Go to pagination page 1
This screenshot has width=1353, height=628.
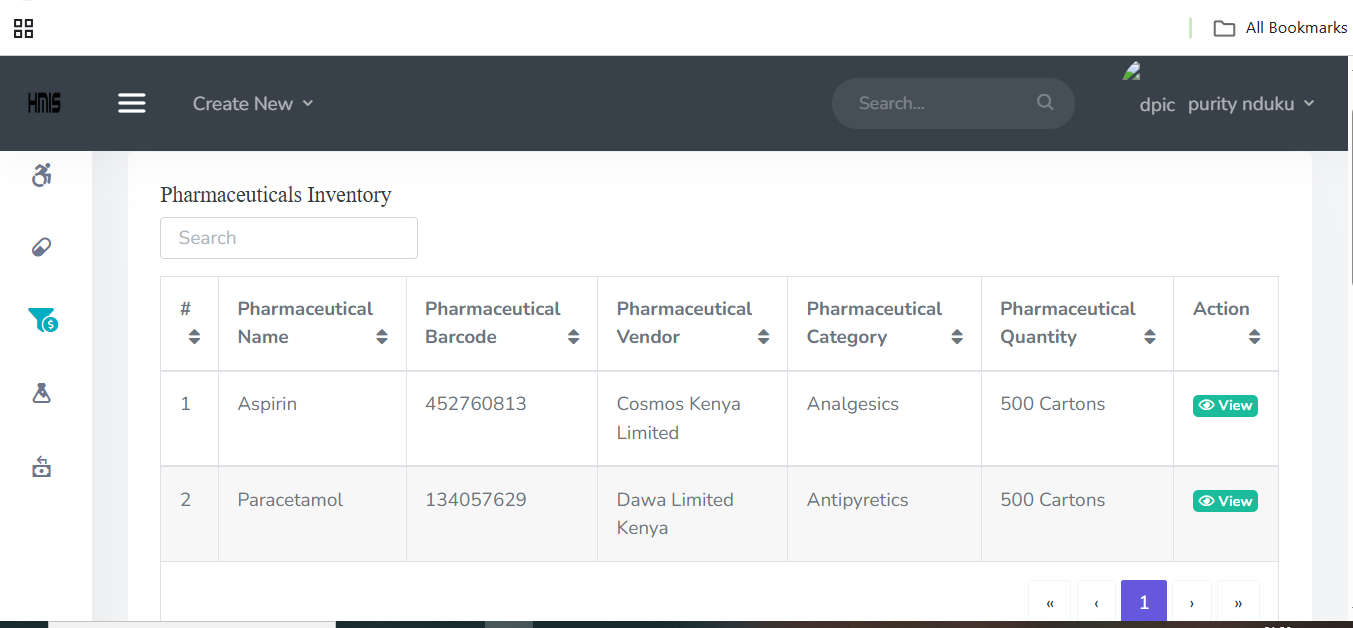click(x=1144, y=602)
